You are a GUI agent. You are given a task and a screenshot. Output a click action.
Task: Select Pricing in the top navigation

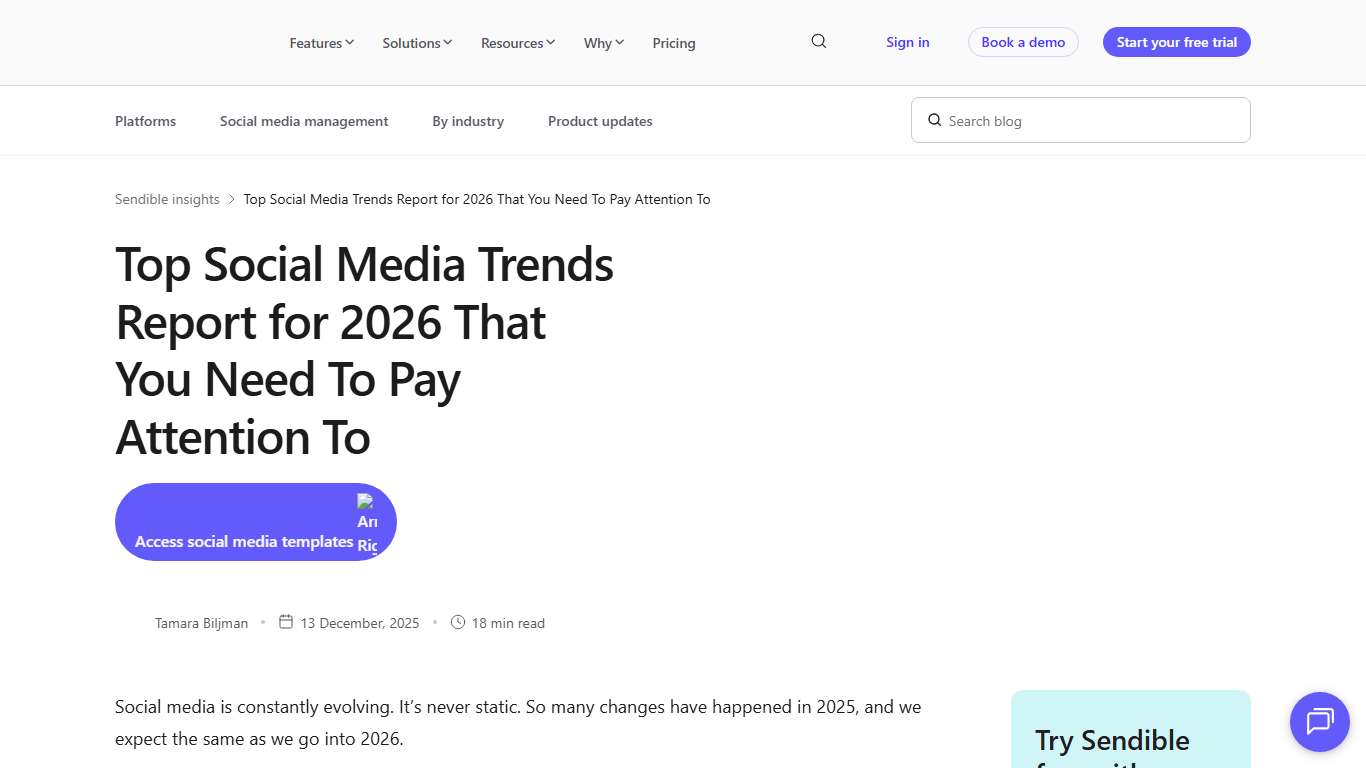point(673,43)
